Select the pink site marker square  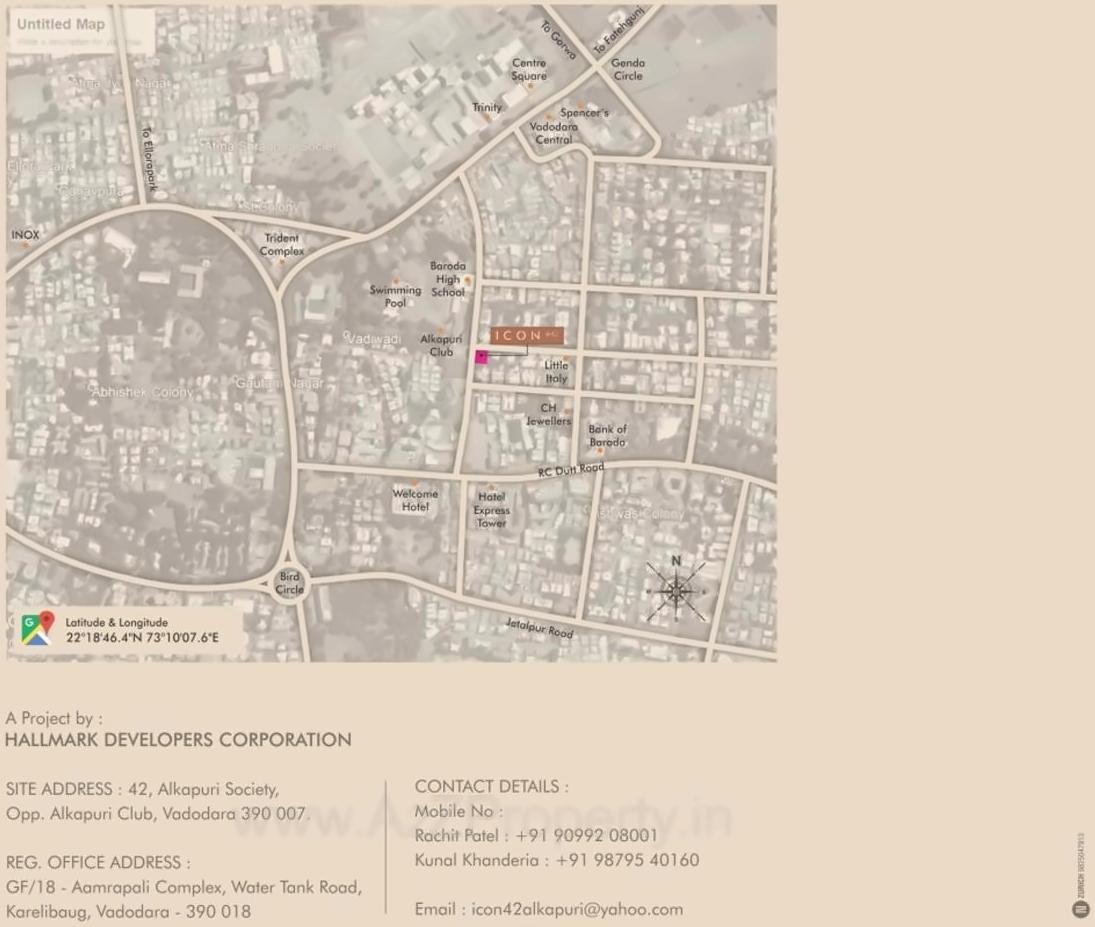tap(481, 357)
